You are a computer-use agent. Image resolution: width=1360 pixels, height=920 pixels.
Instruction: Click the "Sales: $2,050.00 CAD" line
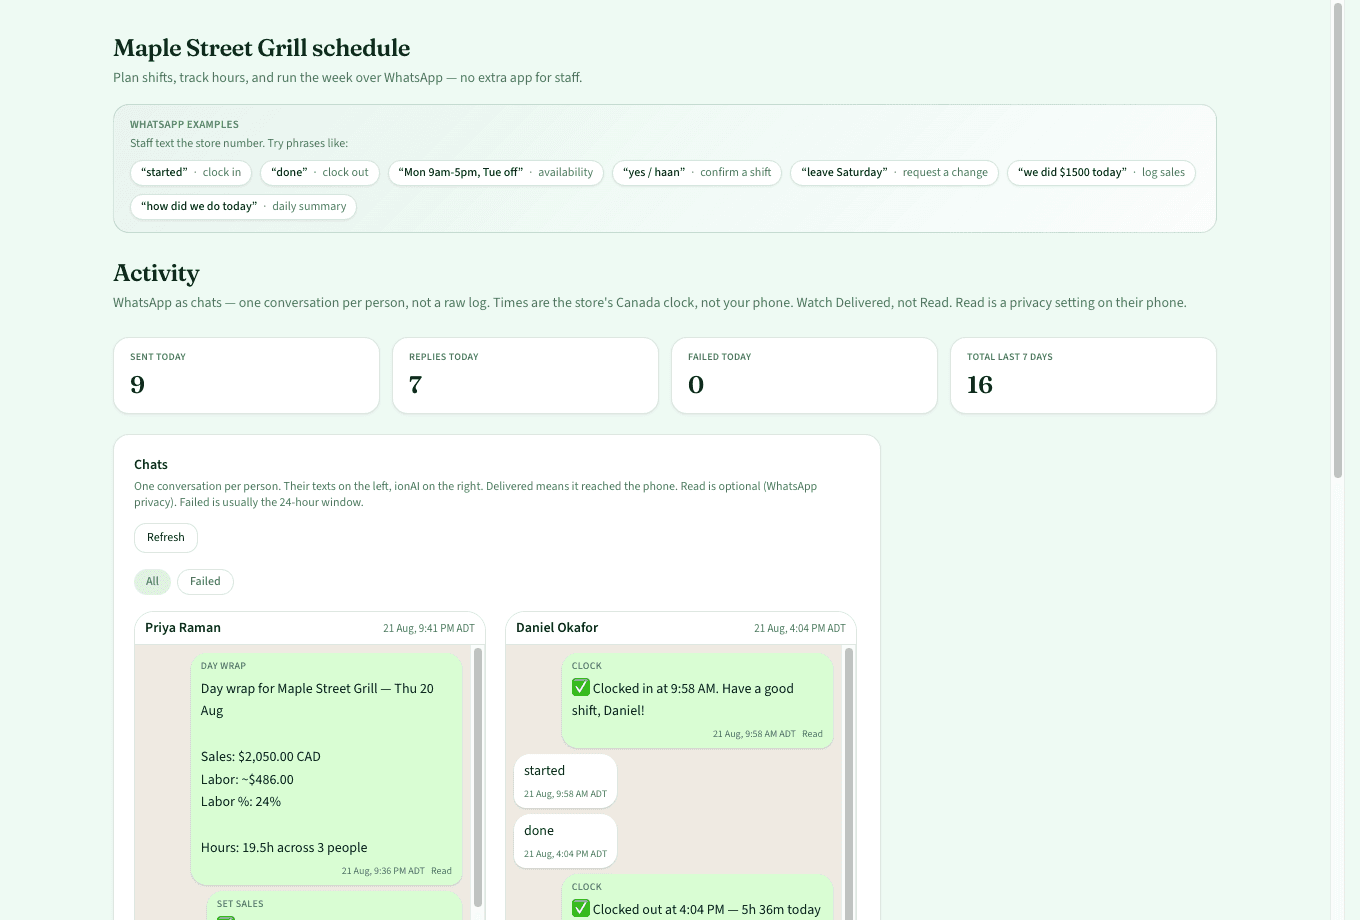[261, 757]
